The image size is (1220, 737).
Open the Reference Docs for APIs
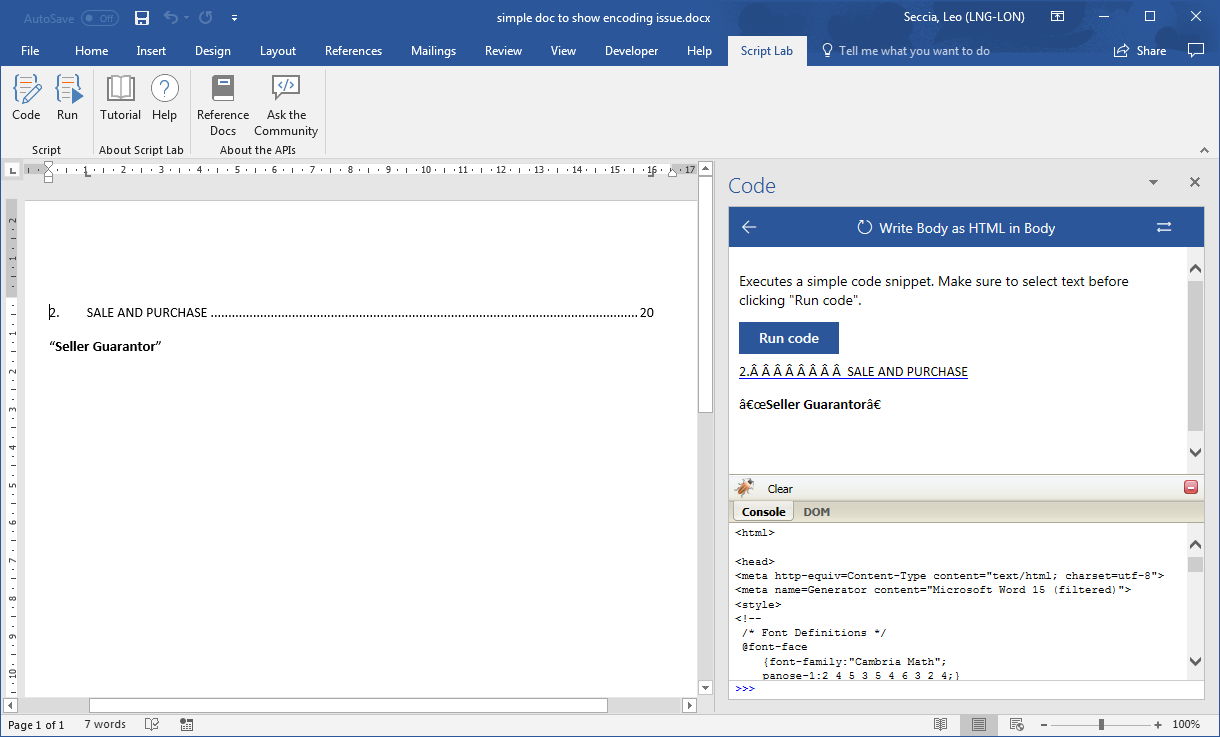(x=222, y=105)
